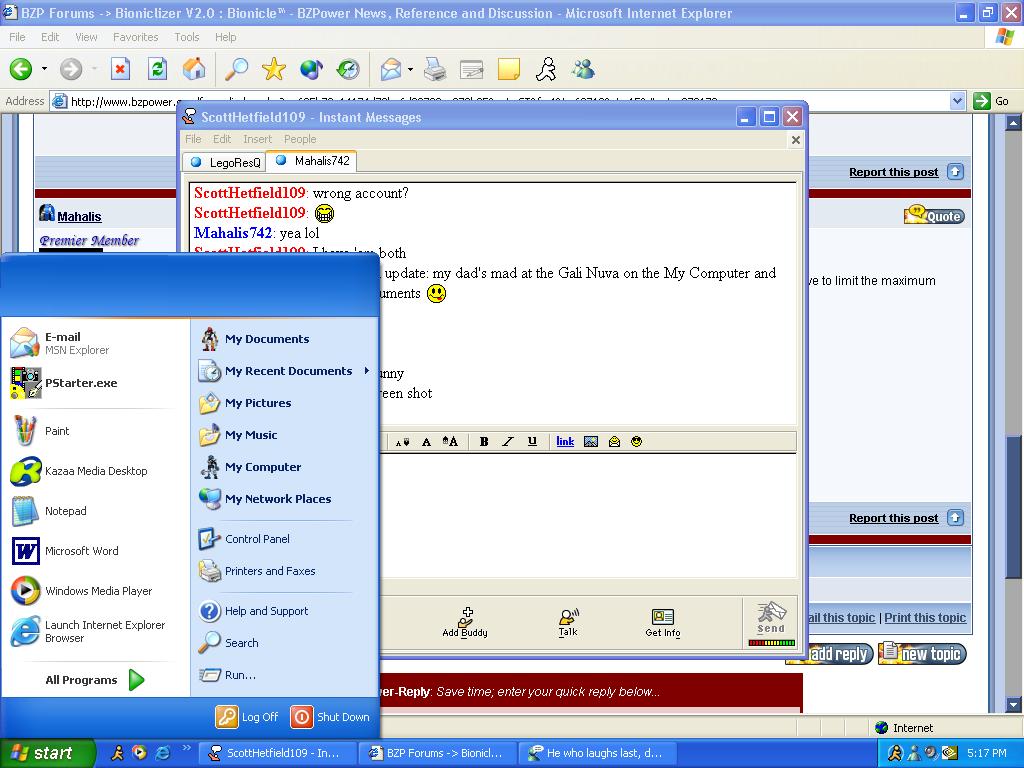Open the IE Search magnifier
1024x768 pixels.
(x=236, y=69)
